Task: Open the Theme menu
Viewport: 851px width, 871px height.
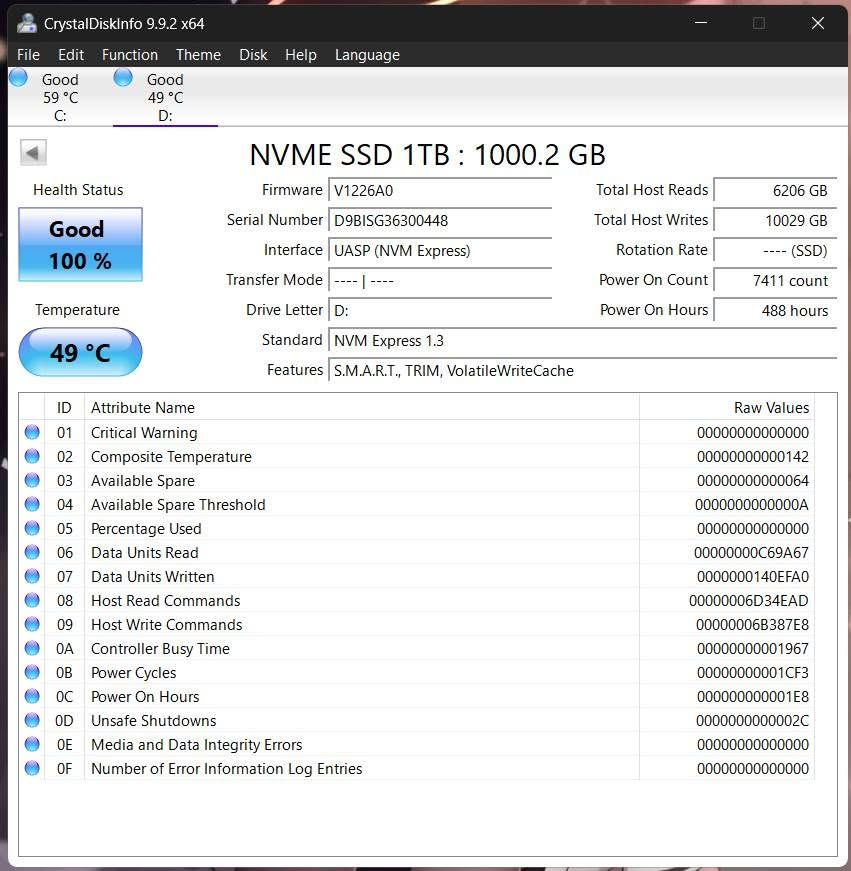Action: (x=198, y=55)
